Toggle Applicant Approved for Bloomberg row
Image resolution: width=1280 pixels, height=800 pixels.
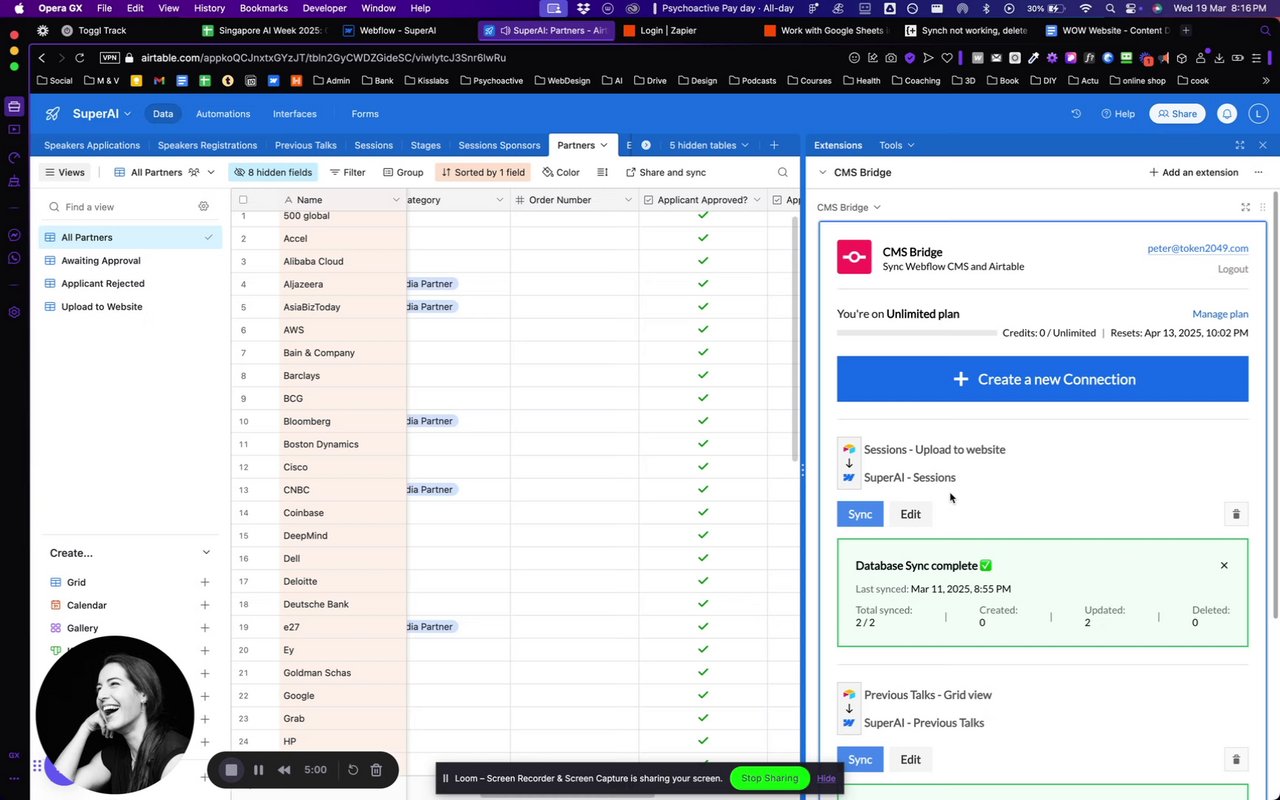(x=703, y=421)
